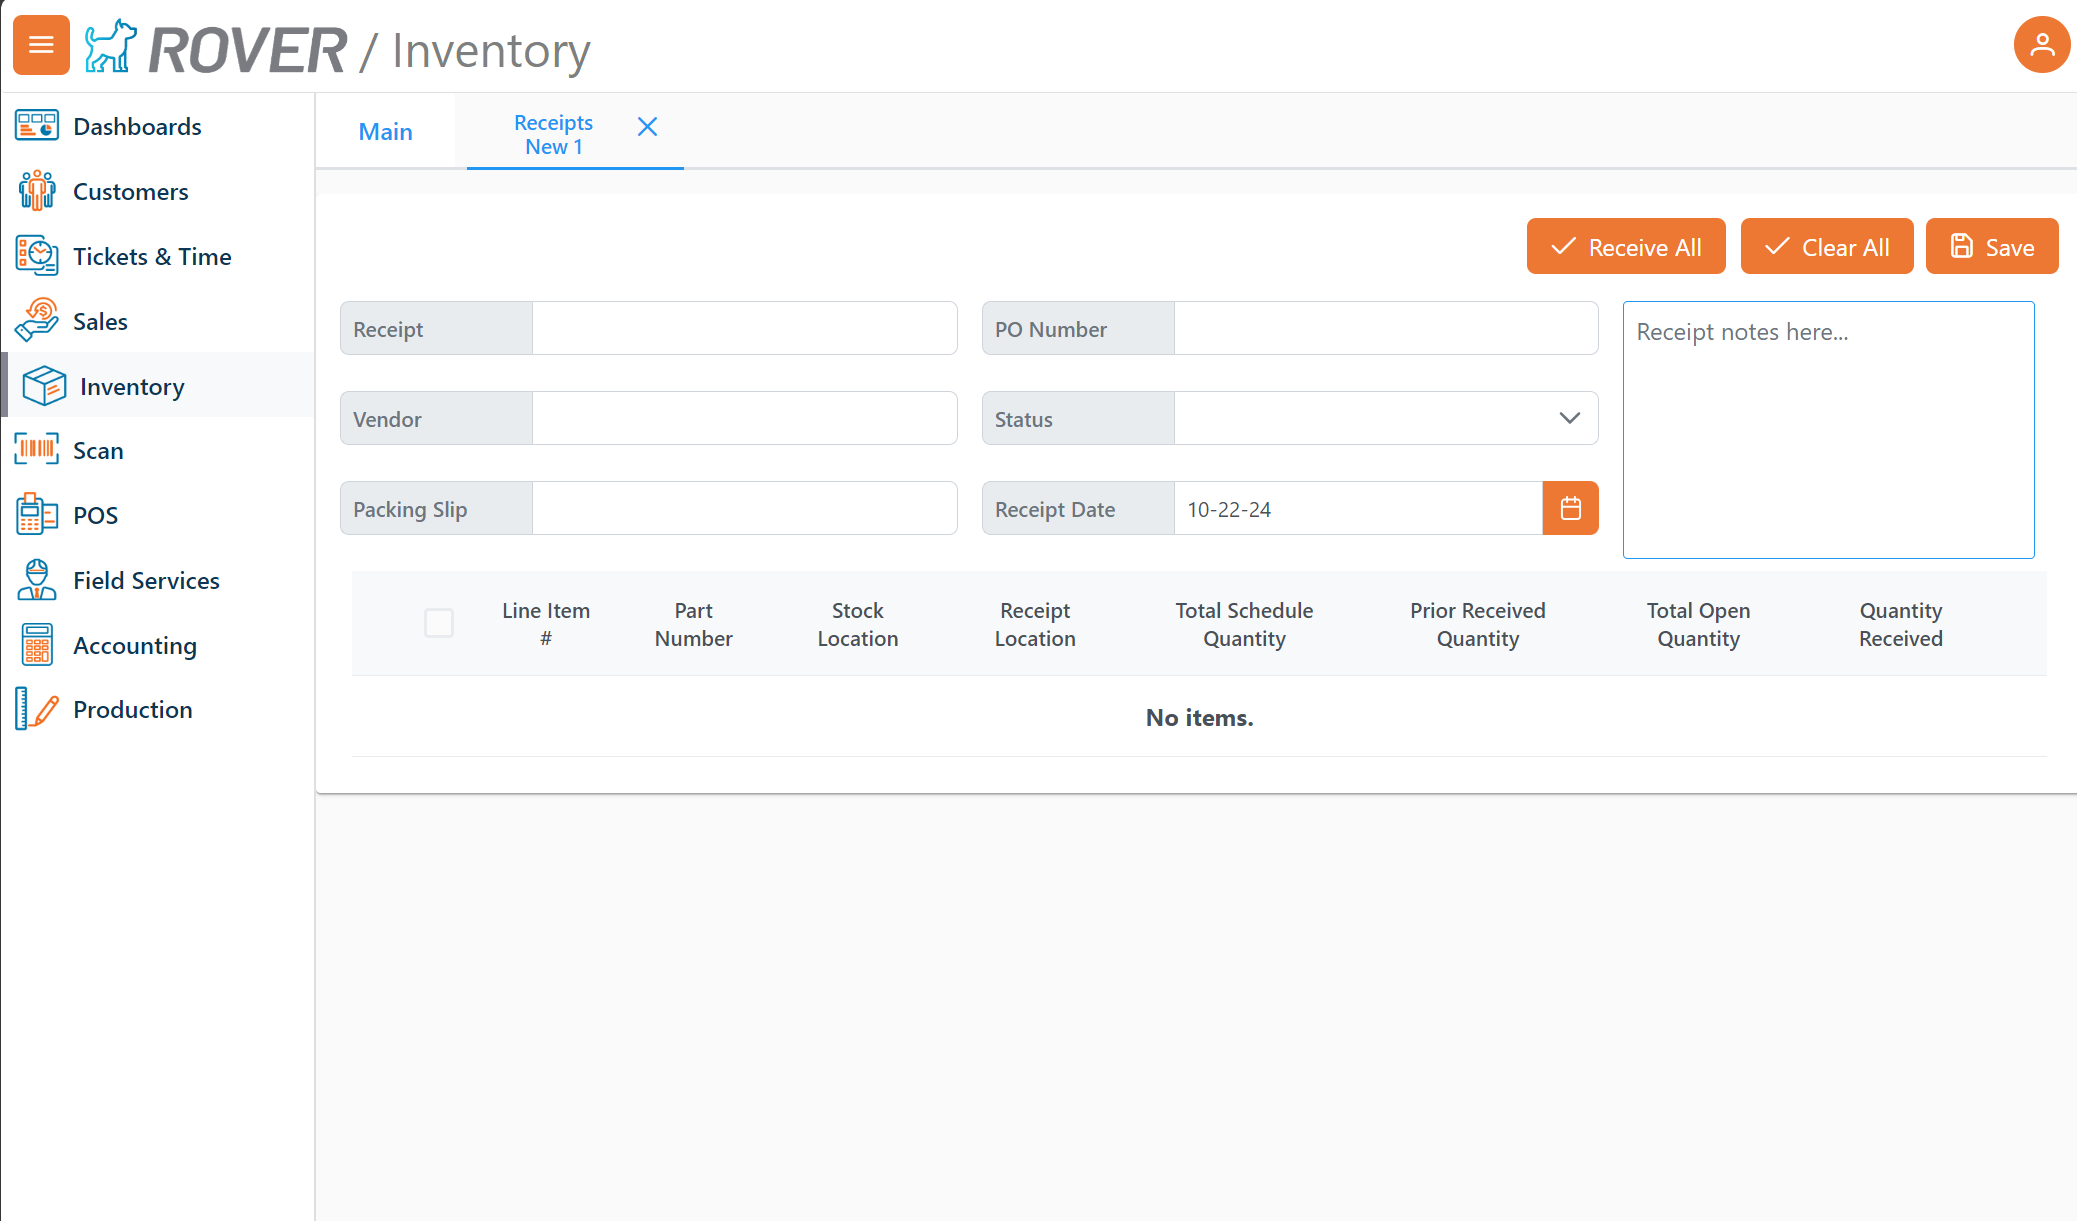The width and height of the screenshot is (2077, 1221).
Task: Toggle the select-all line items checkbox
Action: point(439,623)
